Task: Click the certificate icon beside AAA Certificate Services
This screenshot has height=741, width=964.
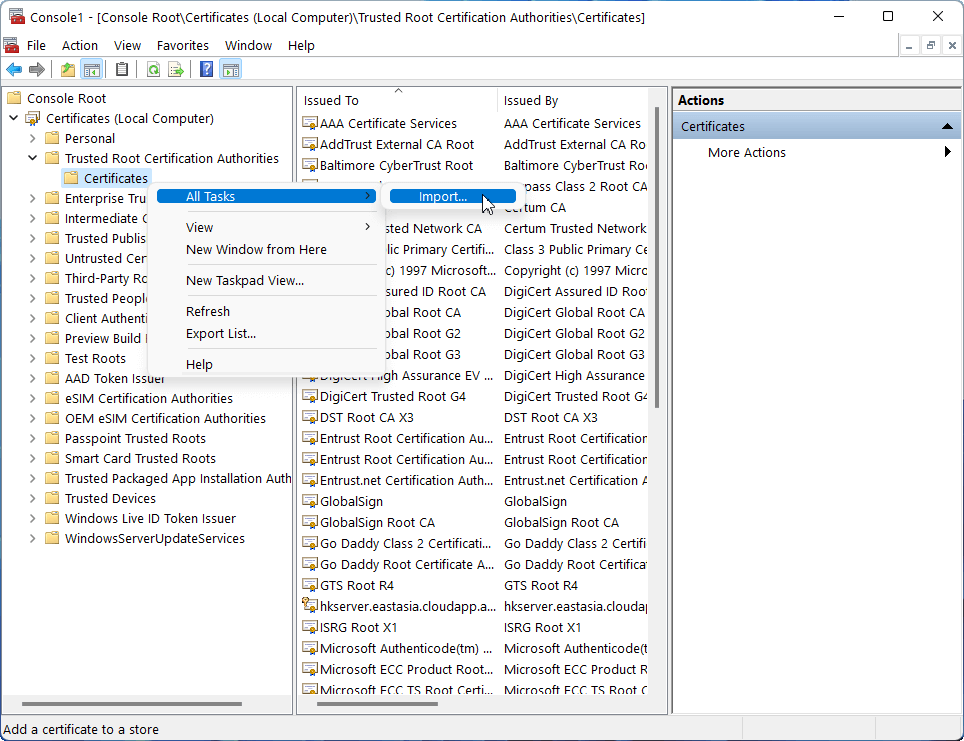Action: click(310, 124)
